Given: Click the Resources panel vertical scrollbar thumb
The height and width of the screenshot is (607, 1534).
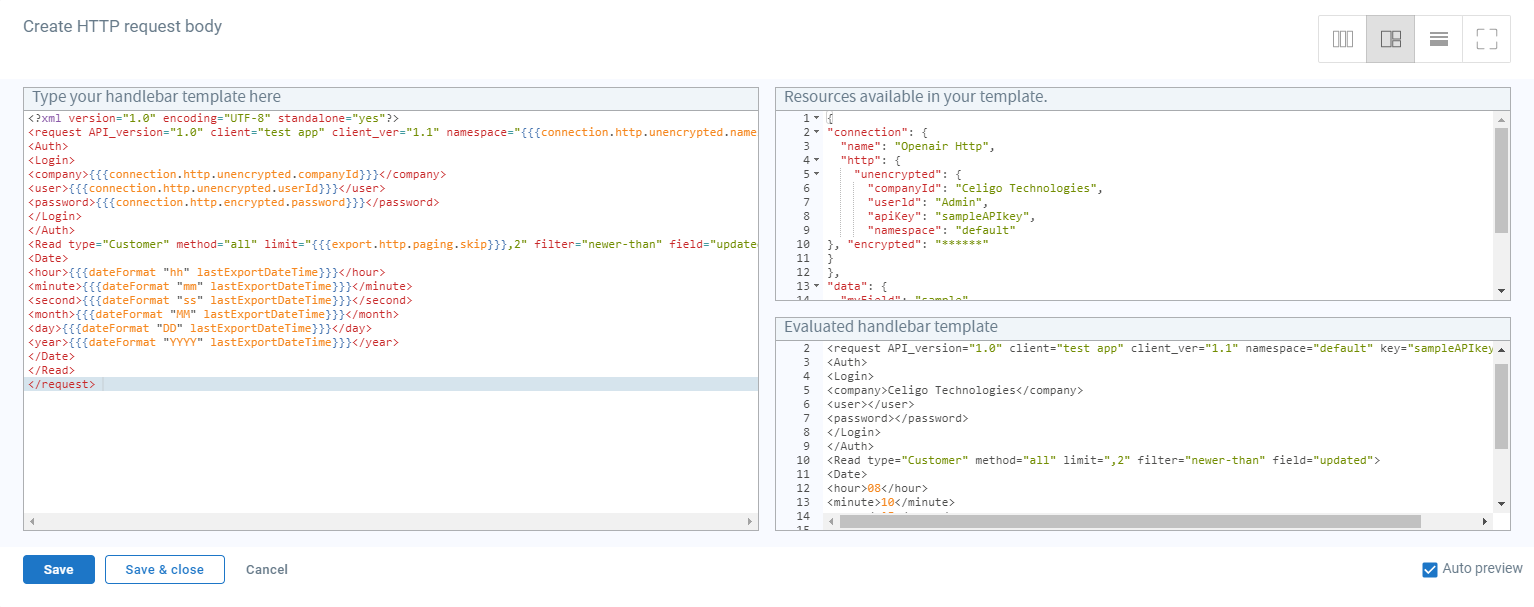Looking at the screenshot, I should point(1501,180).
